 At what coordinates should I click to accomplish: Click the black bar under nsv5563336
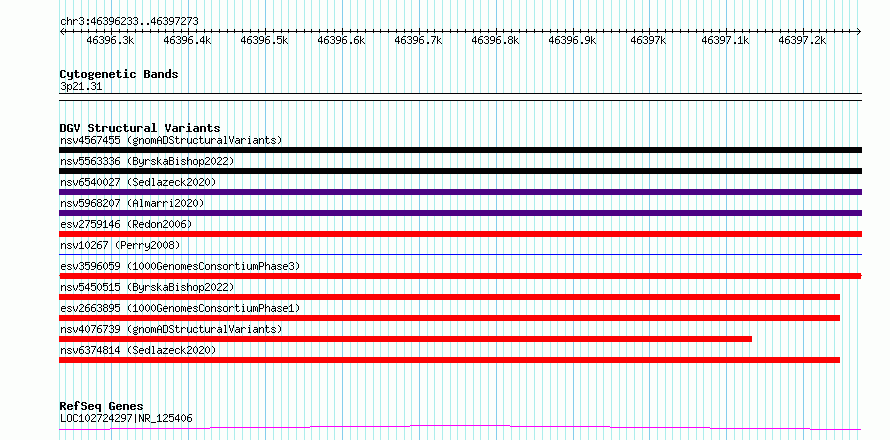click(x=460, y=171)
